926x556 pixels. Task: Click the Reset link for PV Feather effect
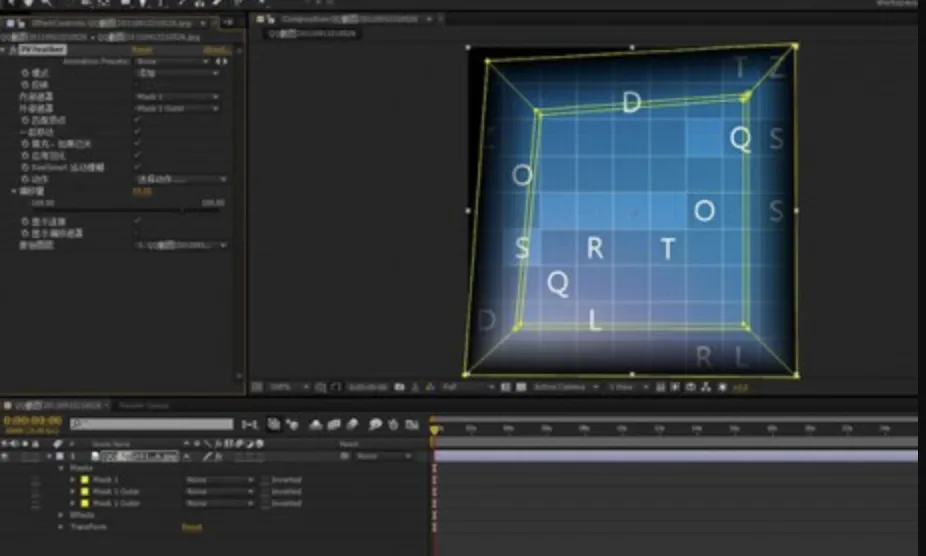(x=142, y=50)
